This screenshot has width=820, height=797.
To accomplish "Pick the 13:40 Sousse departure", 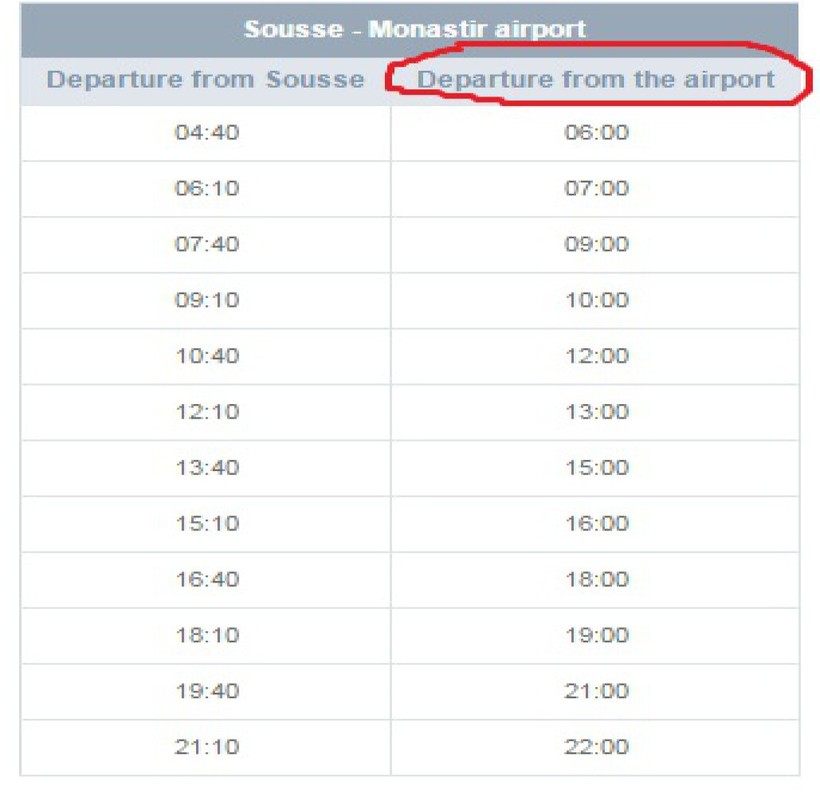I will (207, 468).
